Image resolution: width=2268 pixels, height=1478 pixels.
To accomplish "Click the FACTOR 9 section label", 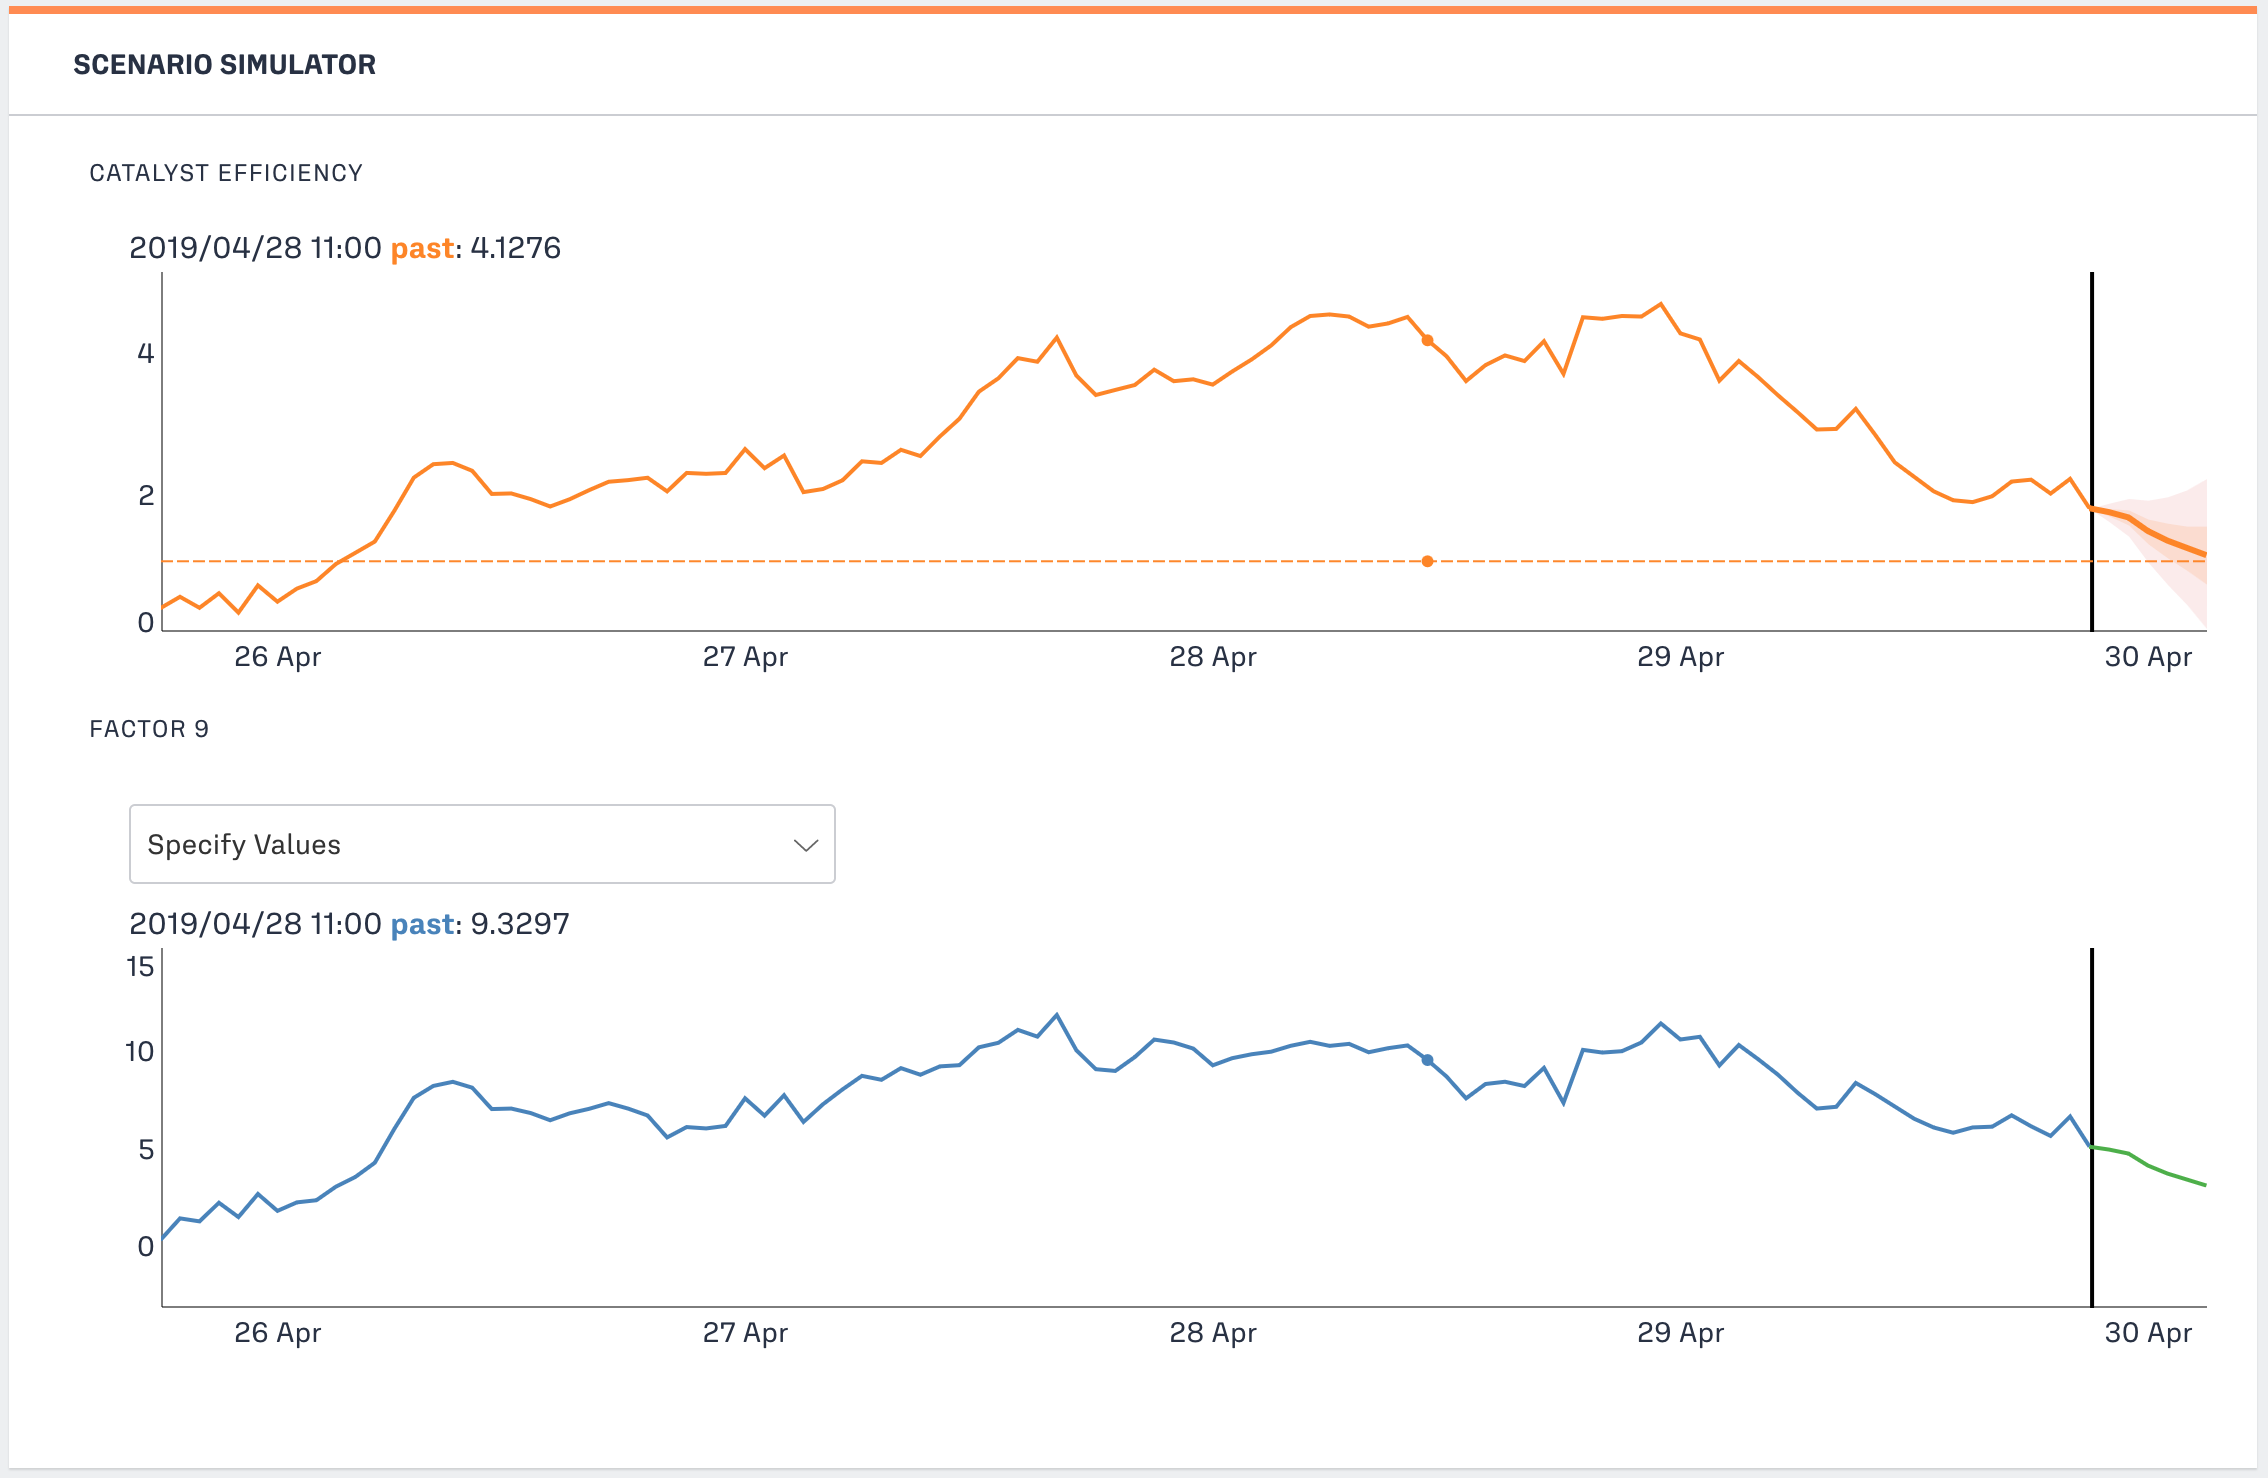I will tap(149, 729).
